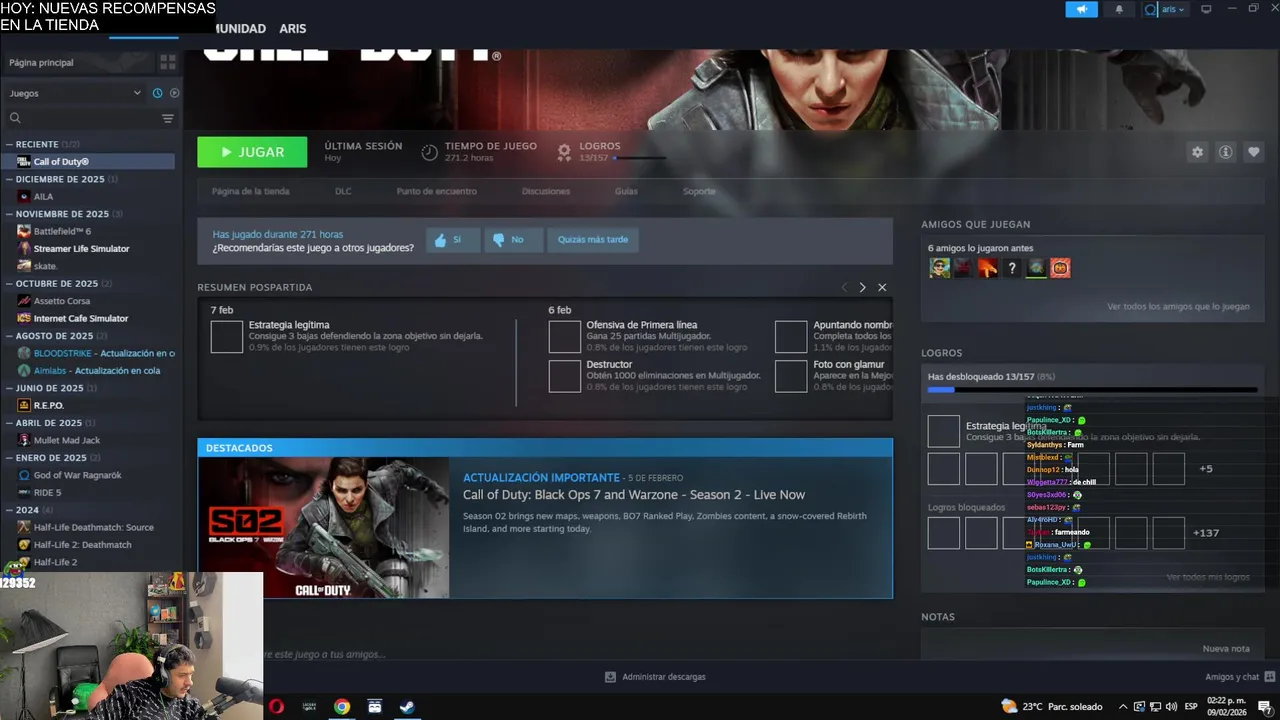Launch Big Picture mode monitor icon
The width and height of the screenshot is (1280, 720).
pyautogui.click(x=1206, y=9)
